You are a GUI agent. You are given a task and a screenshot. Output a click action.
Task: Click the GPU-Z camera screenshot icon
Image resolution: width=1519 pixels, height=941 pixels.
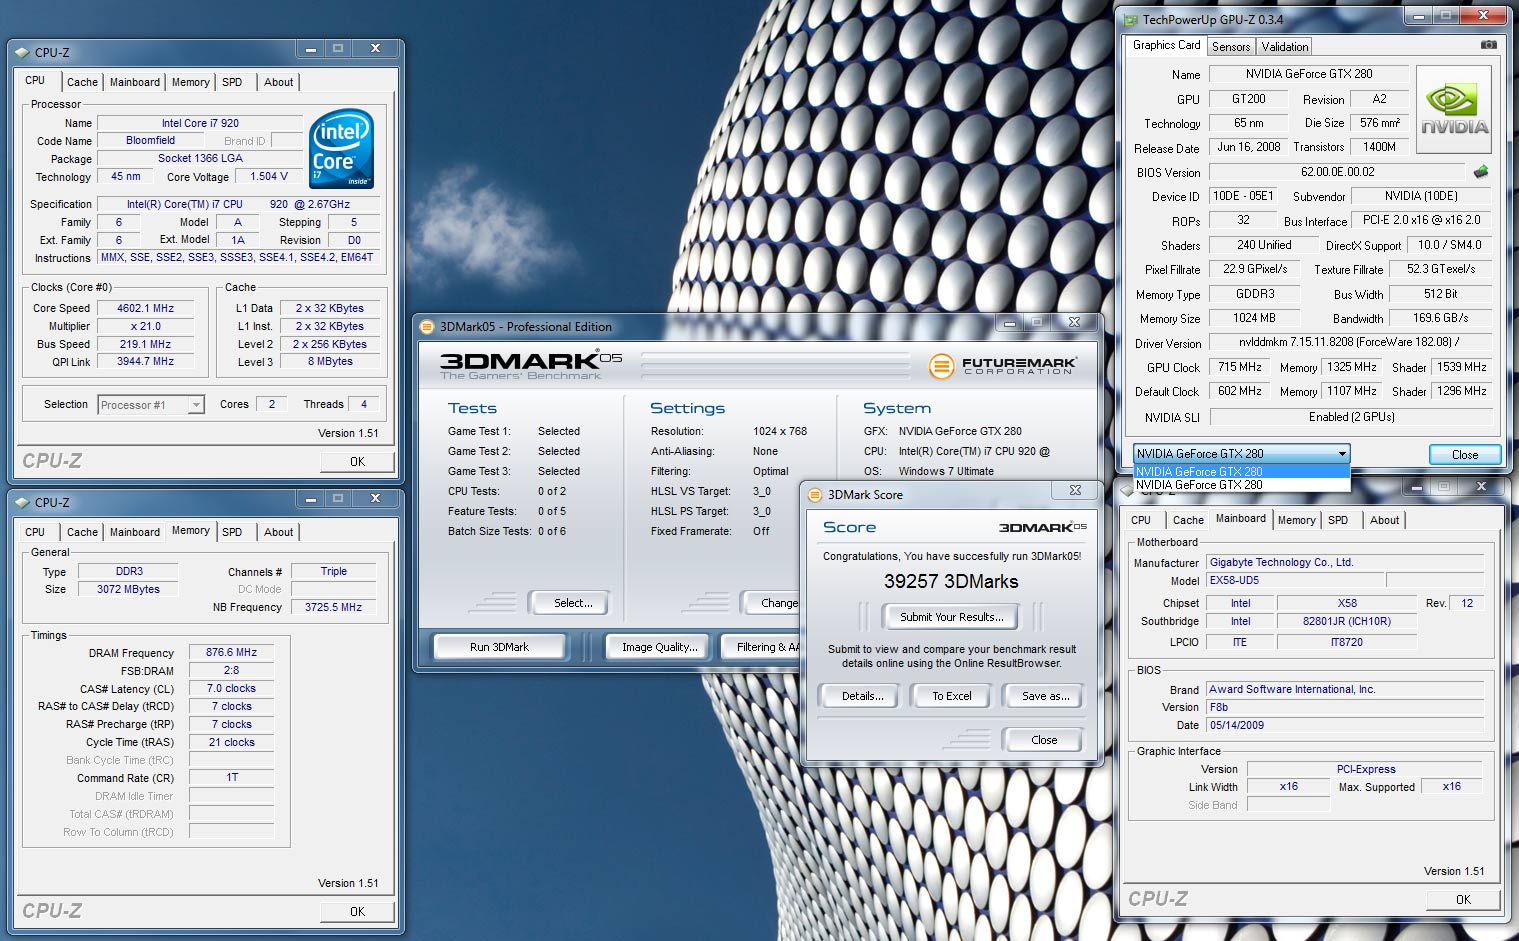1489,45
